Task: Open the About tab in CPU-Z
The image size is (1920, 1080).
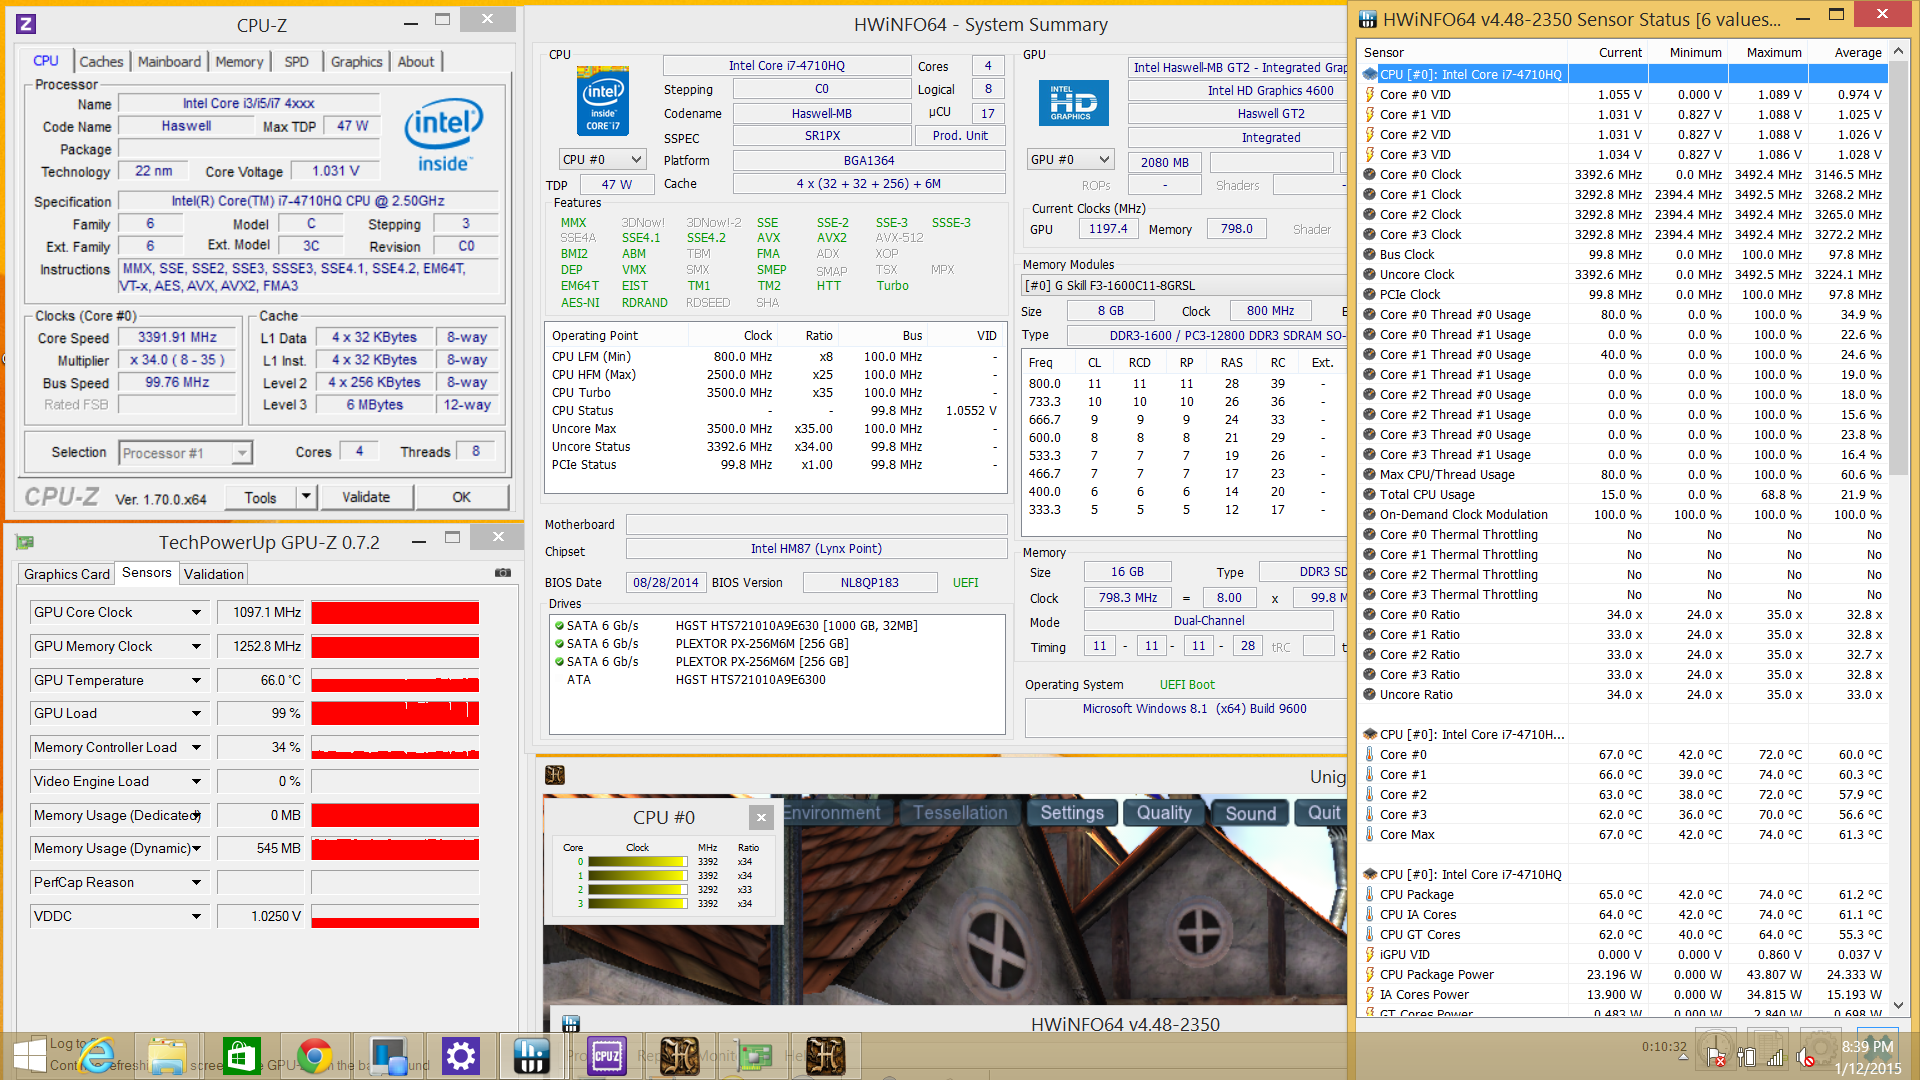Action: point(416,62)
